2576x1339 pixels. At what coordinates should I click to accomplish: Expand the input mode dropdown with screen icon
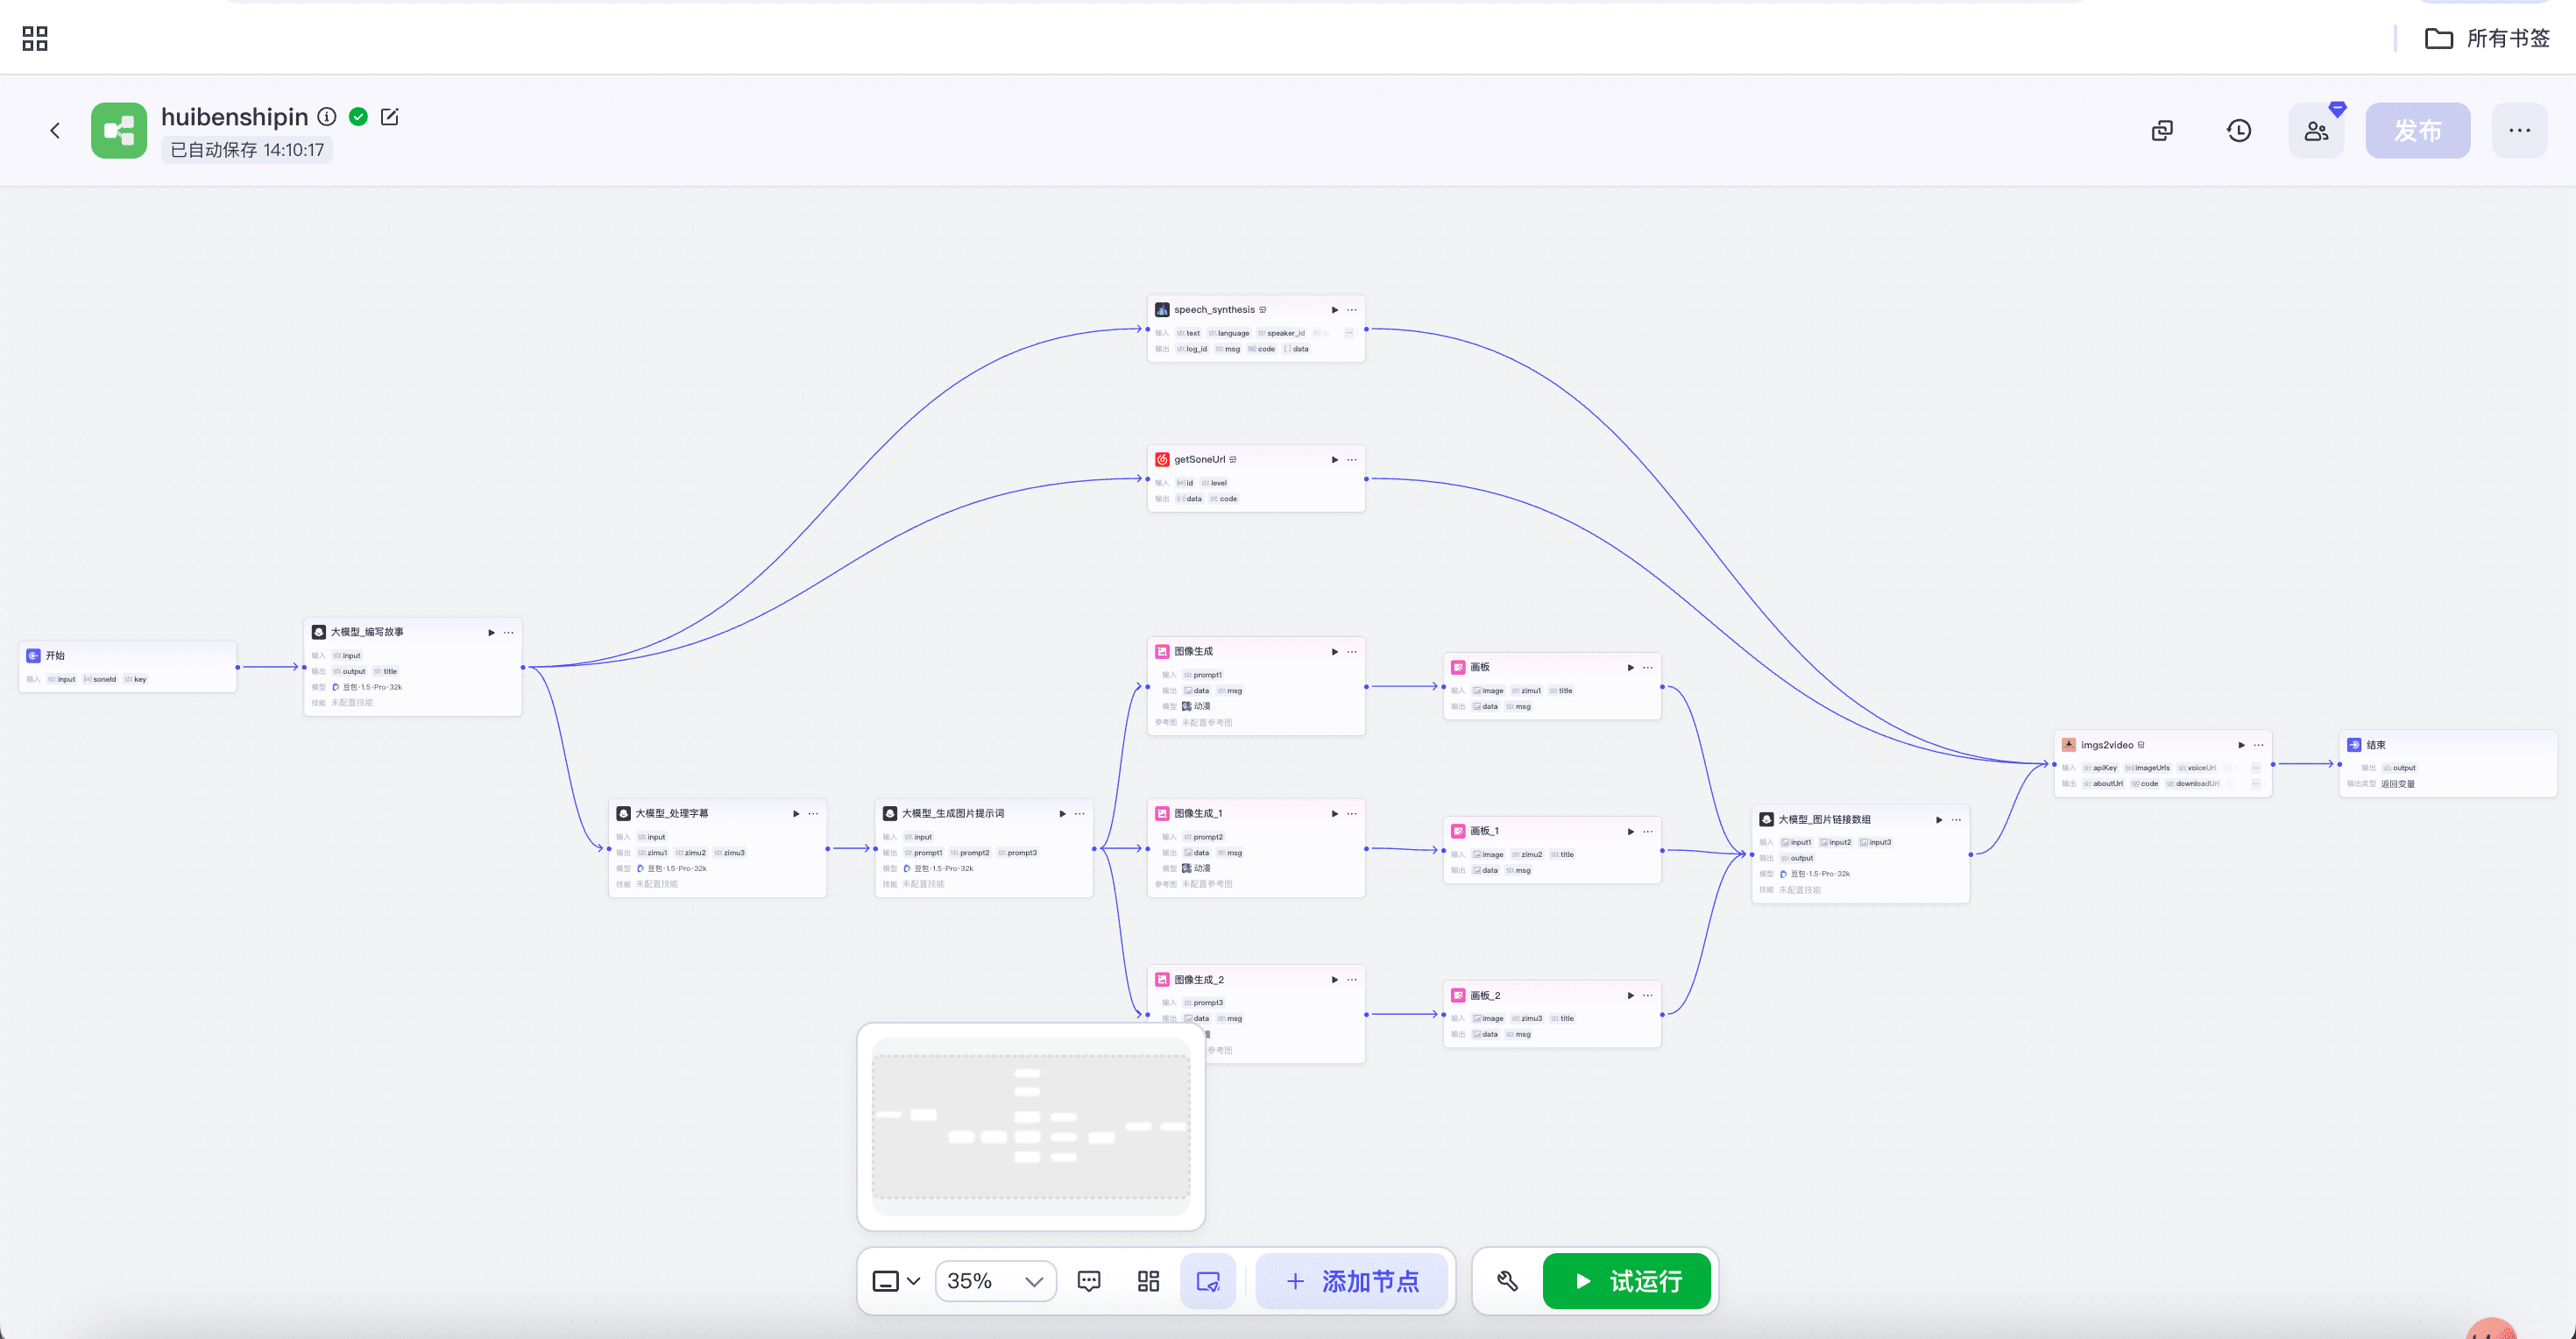896,1281
